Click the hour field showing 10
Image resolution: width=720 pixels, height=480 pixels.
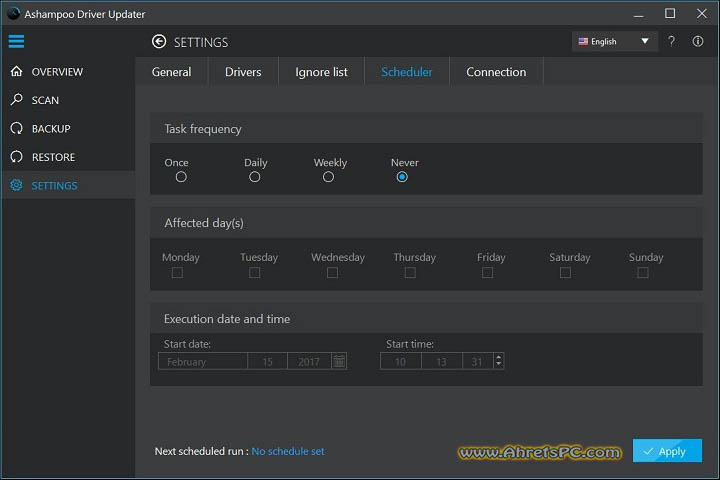[x=400, y=361]
